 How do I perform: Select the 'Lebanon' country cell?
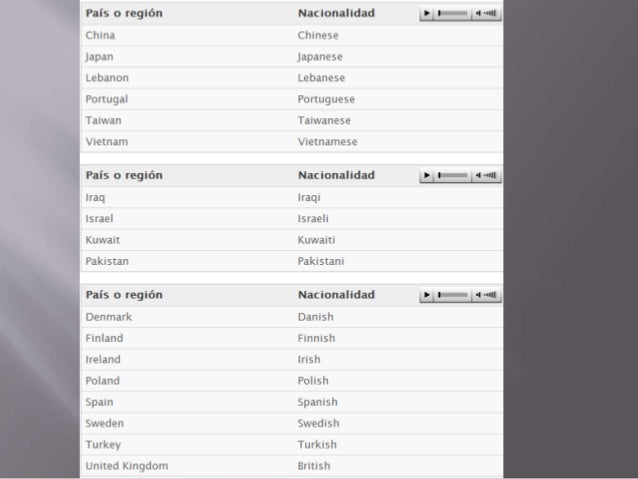[107, 78]
